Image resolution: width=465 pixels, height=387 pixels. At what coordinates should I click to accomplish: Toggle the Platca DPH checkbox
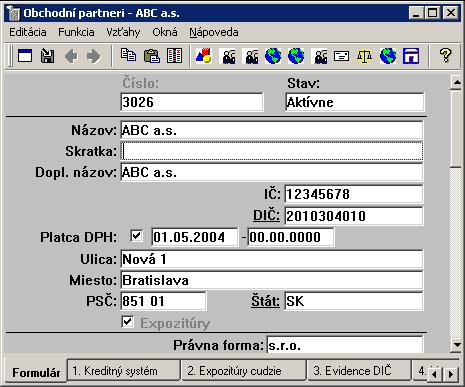coord(136,236)
